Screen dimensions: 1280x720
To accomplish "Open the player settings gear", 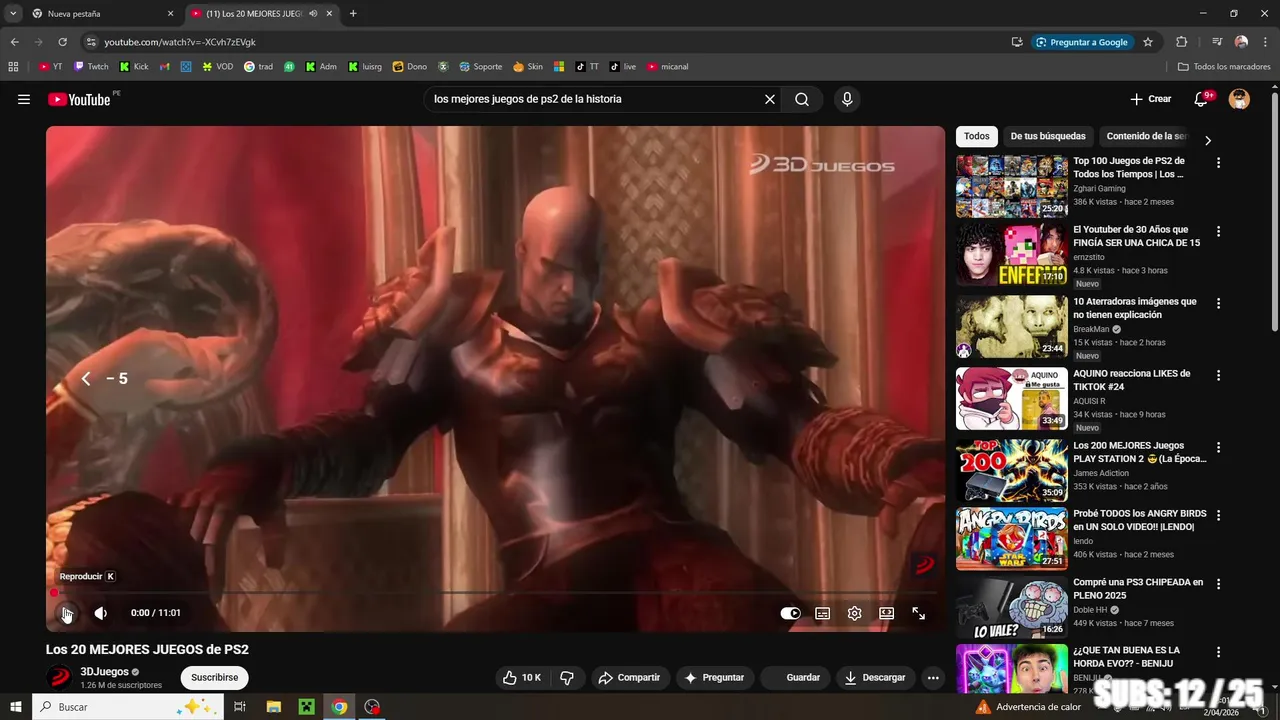I will point(854,614).
